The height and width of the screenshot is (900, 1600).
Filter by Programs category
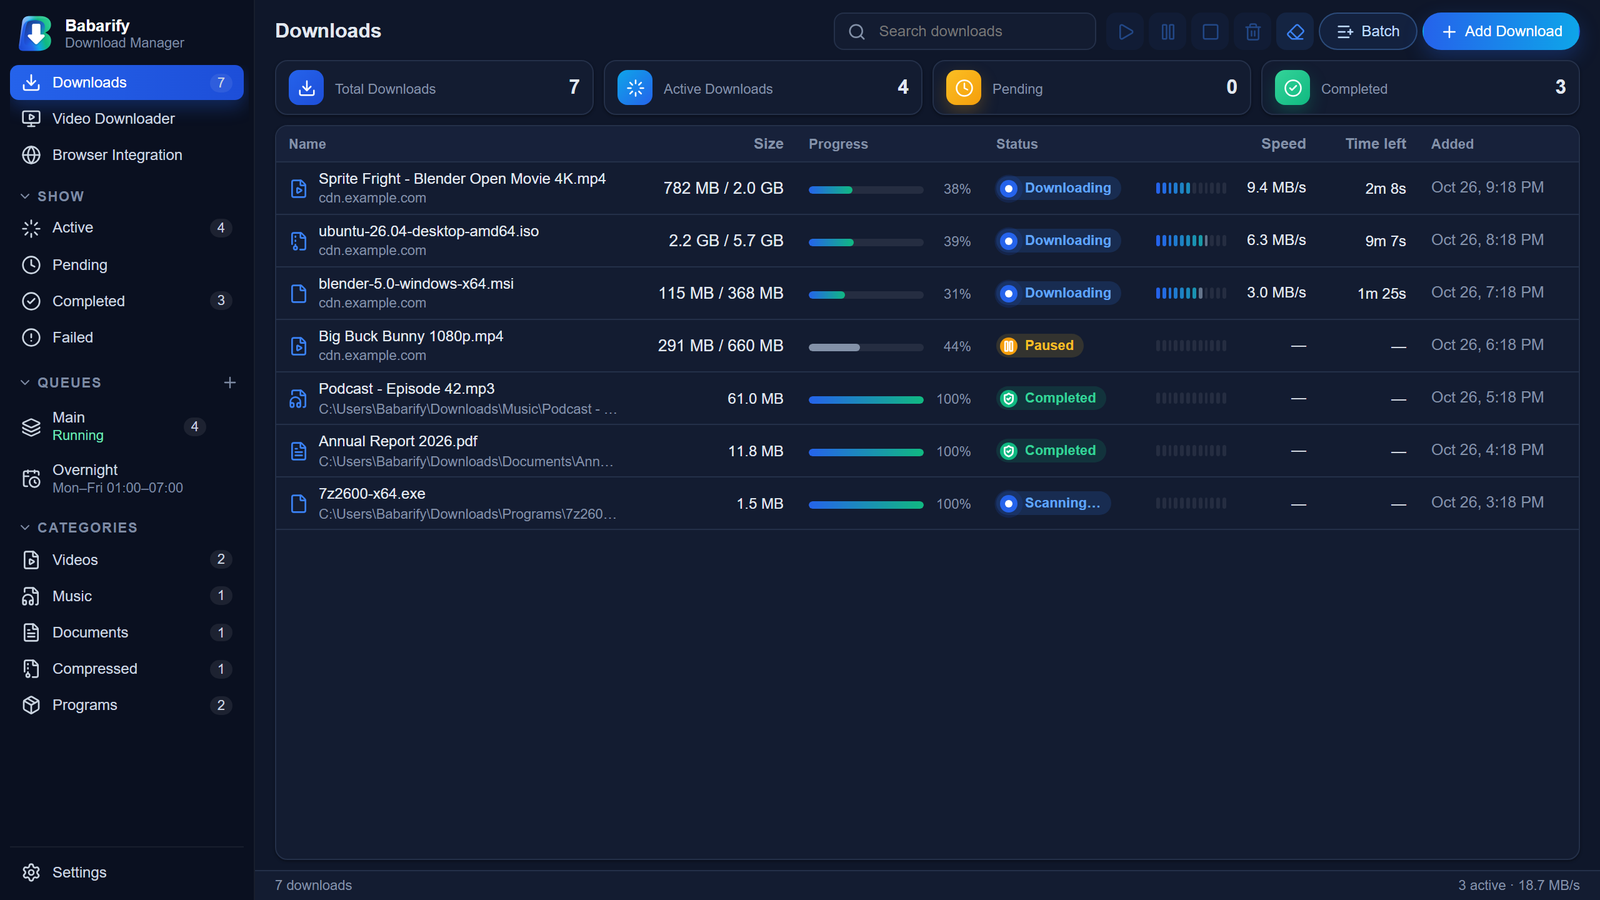[x=127, y=705]
